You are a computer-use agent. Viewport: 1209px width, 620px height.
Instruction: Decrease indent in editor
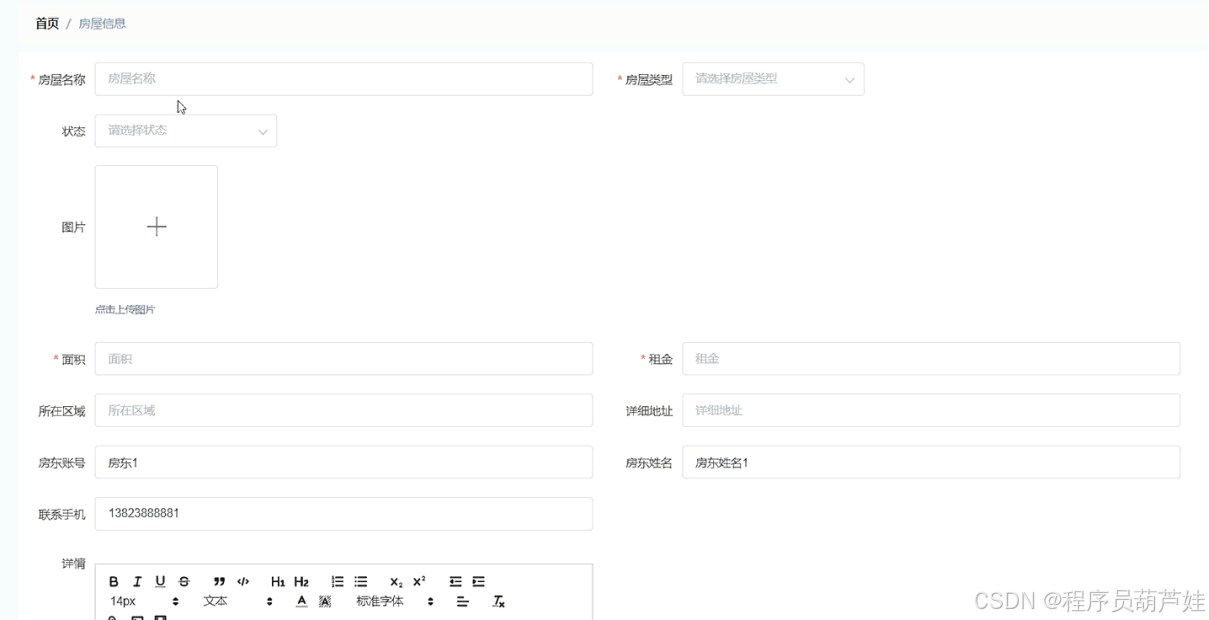455,582
